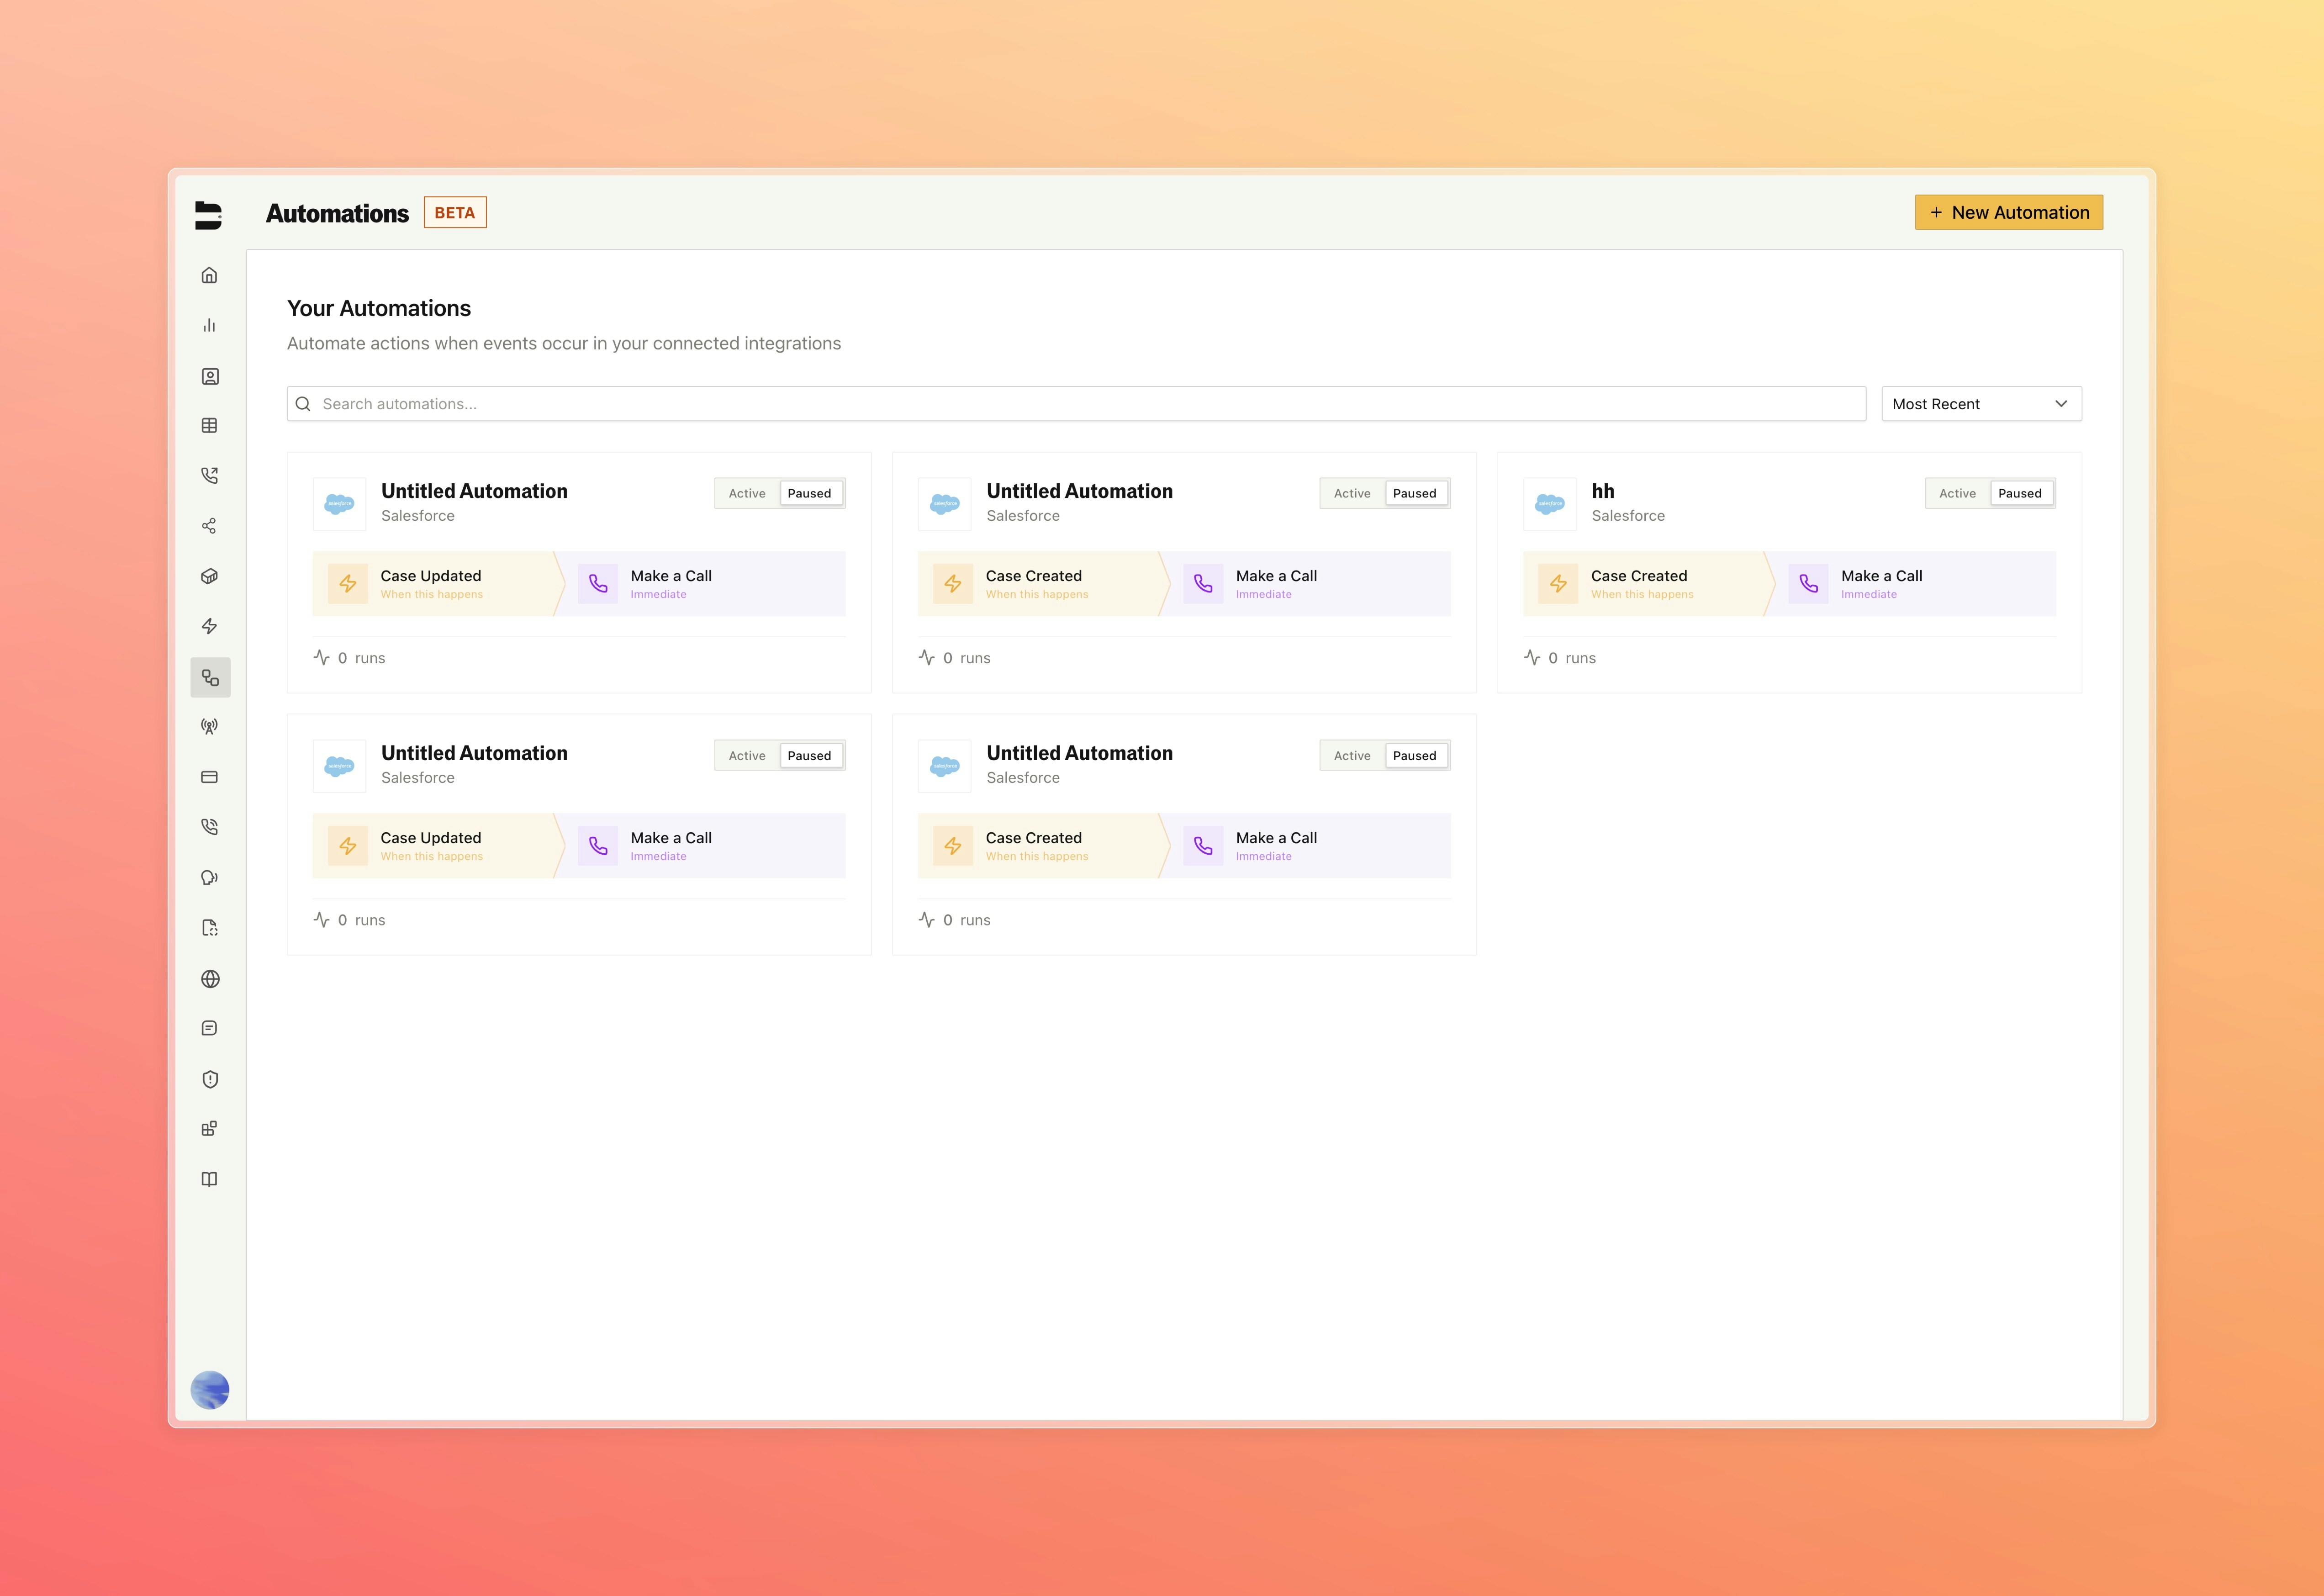Screen dimensions: 2324x1596
Task: Open the broadcast antenna sidebar icon
Action: point(210,726)
